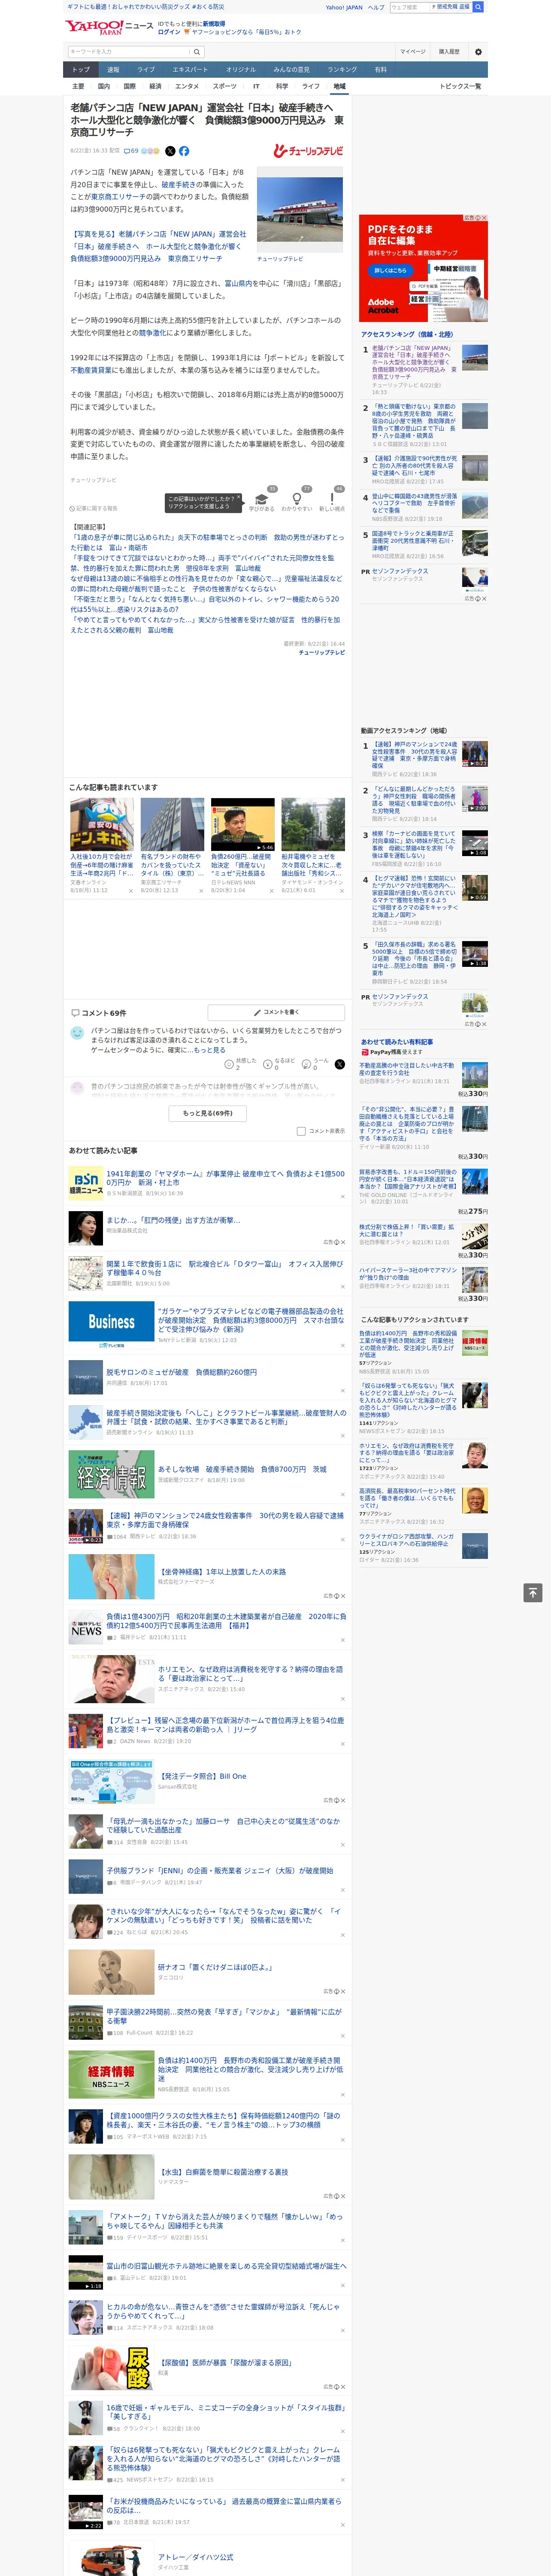Open 'あしもな牧場 破産手続き開始' article
The width and height of the screenshot is (551, 2576).
tap(242, 1469)
